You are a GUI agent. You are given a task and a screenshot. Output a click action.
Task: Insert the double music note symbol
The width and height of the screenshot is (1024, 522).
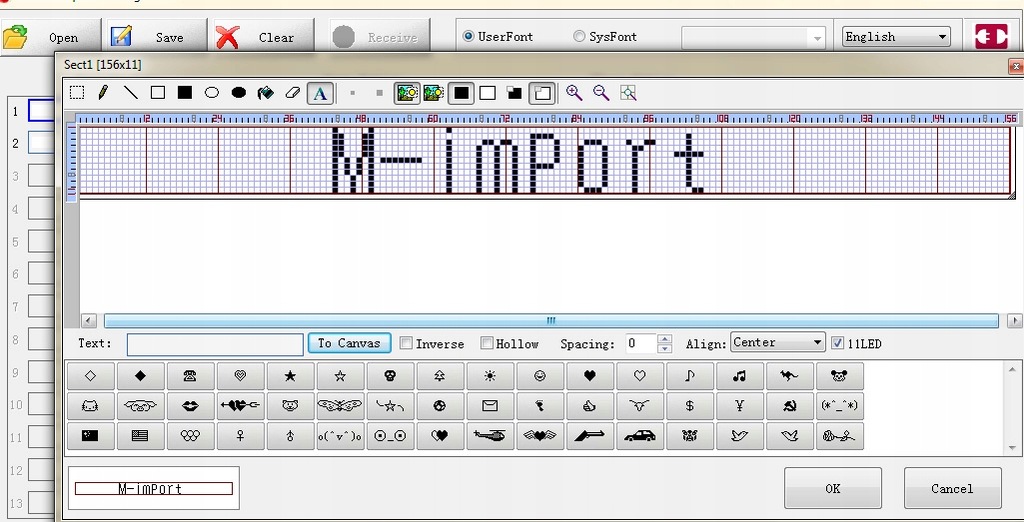point(739,376)
